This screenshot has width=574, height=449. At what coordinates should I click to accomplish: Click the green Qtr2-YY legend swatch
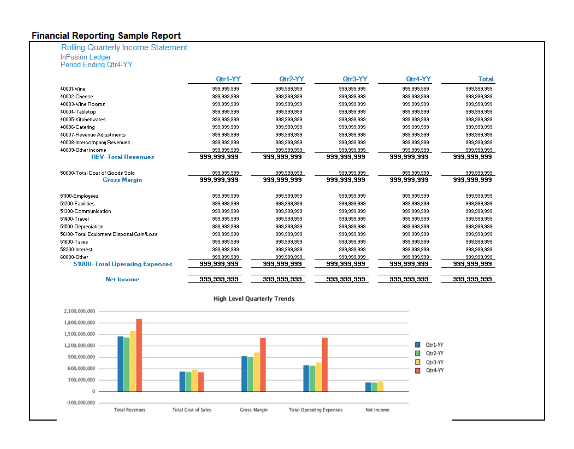pyautogui.click(x=418, y=353)
